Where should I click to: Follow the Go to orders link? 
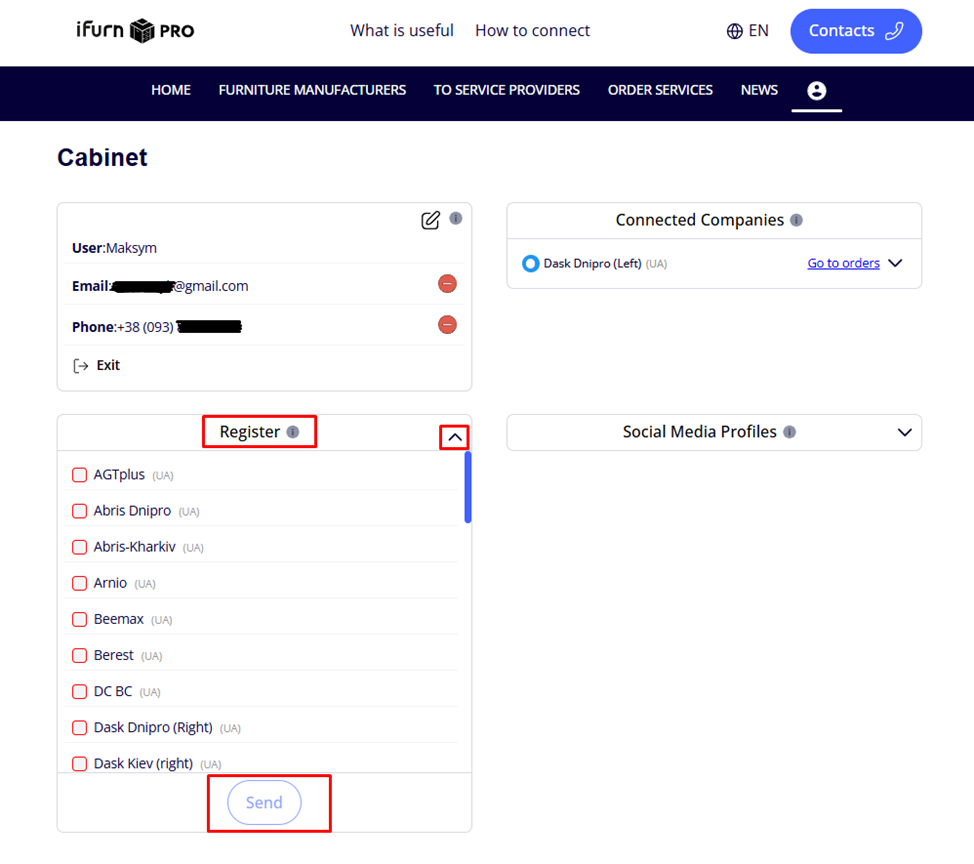pos(843,263)
